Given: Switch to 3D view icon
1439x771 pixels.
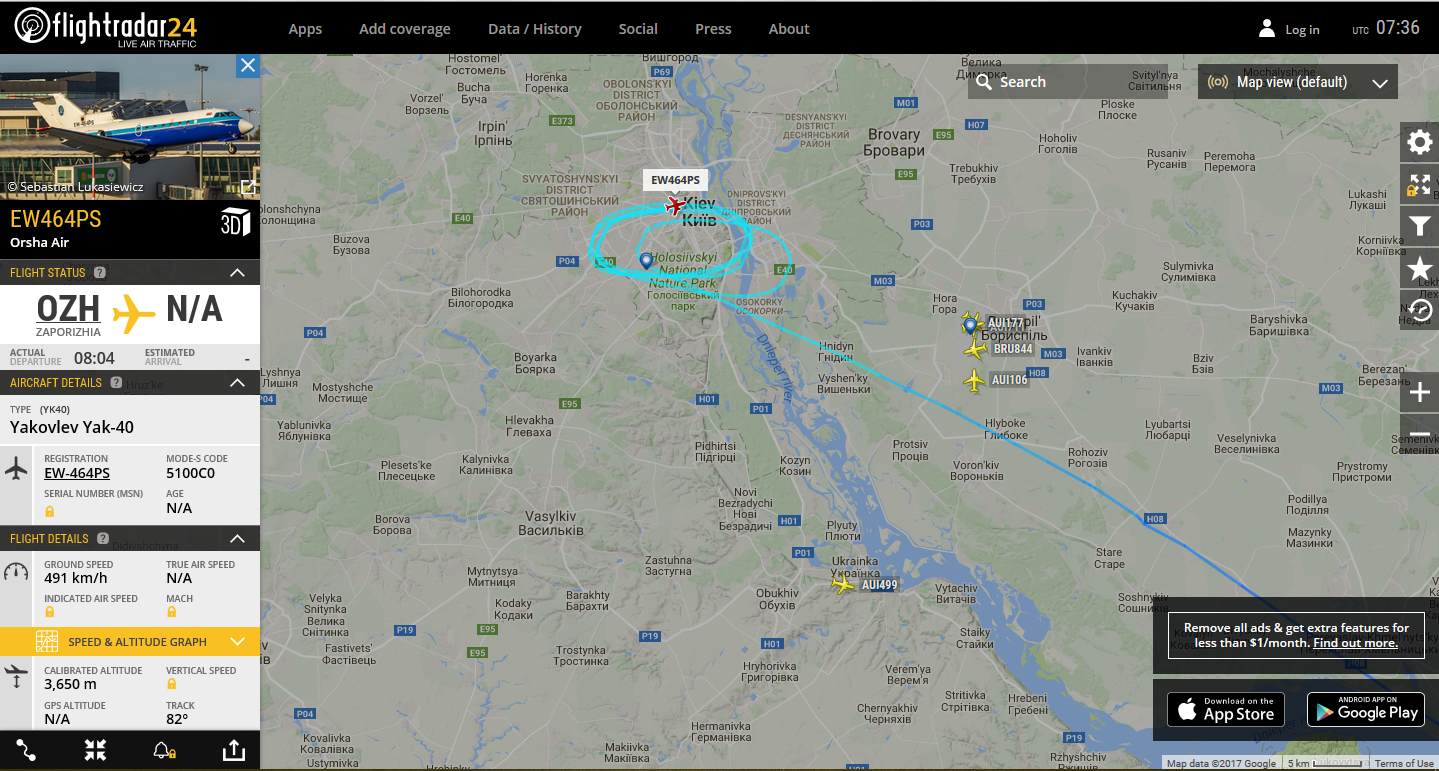Looking at the screenshot, I should tap(234, 222).
